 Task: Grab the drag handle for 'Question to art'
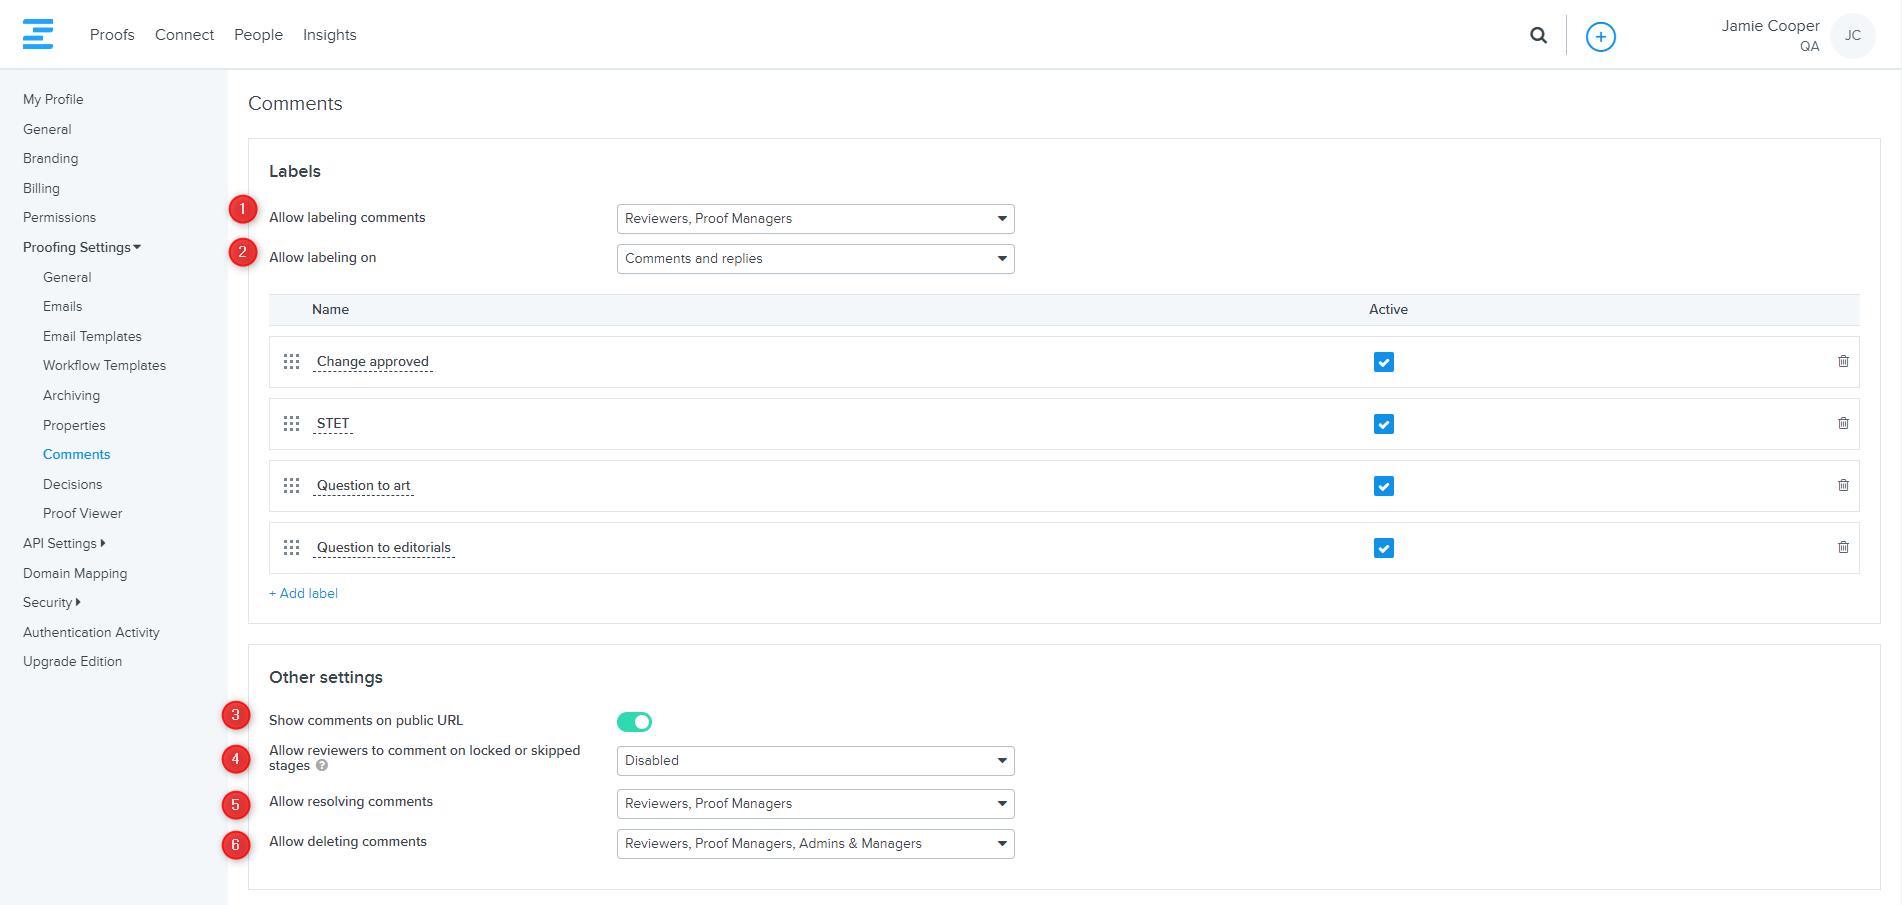291,486
